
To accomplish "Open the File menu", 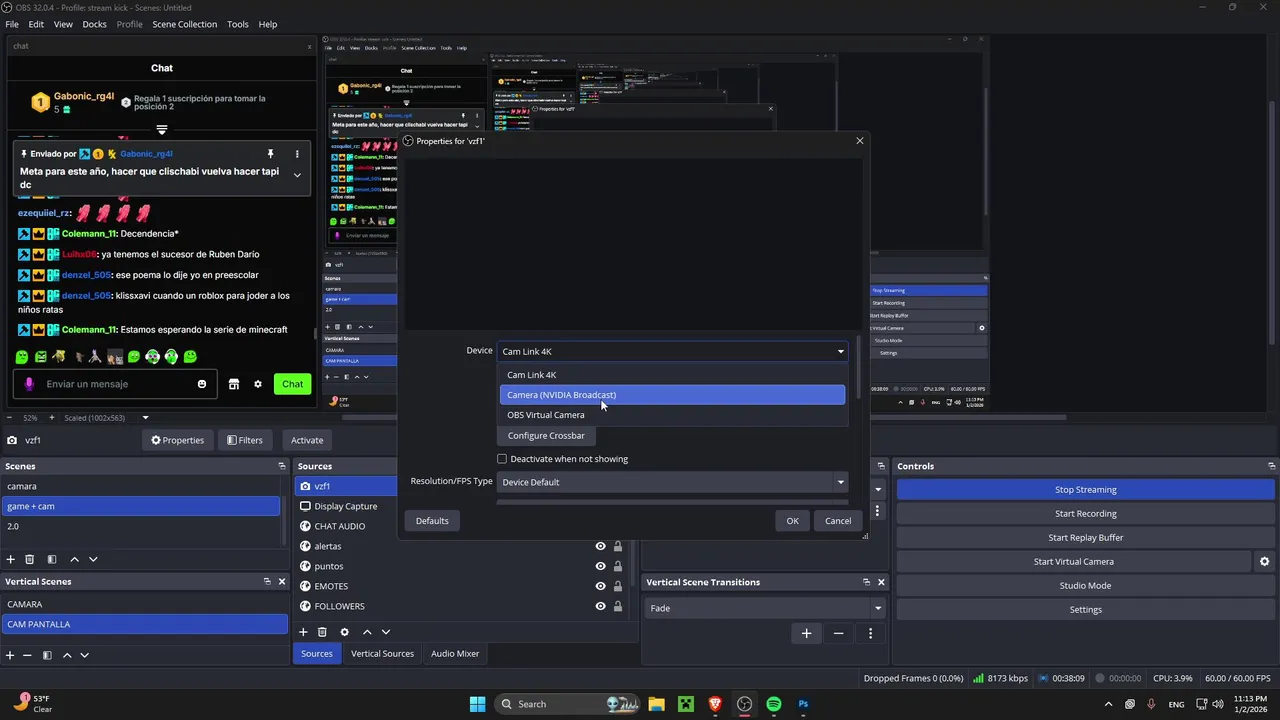I will tap(12, 24).
